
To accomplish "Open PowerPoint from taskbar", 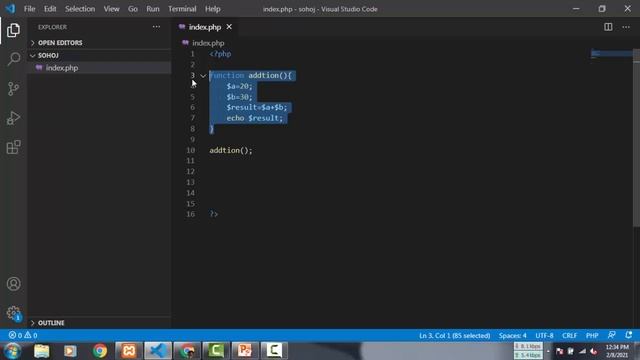I will click(x=245, y=351).
